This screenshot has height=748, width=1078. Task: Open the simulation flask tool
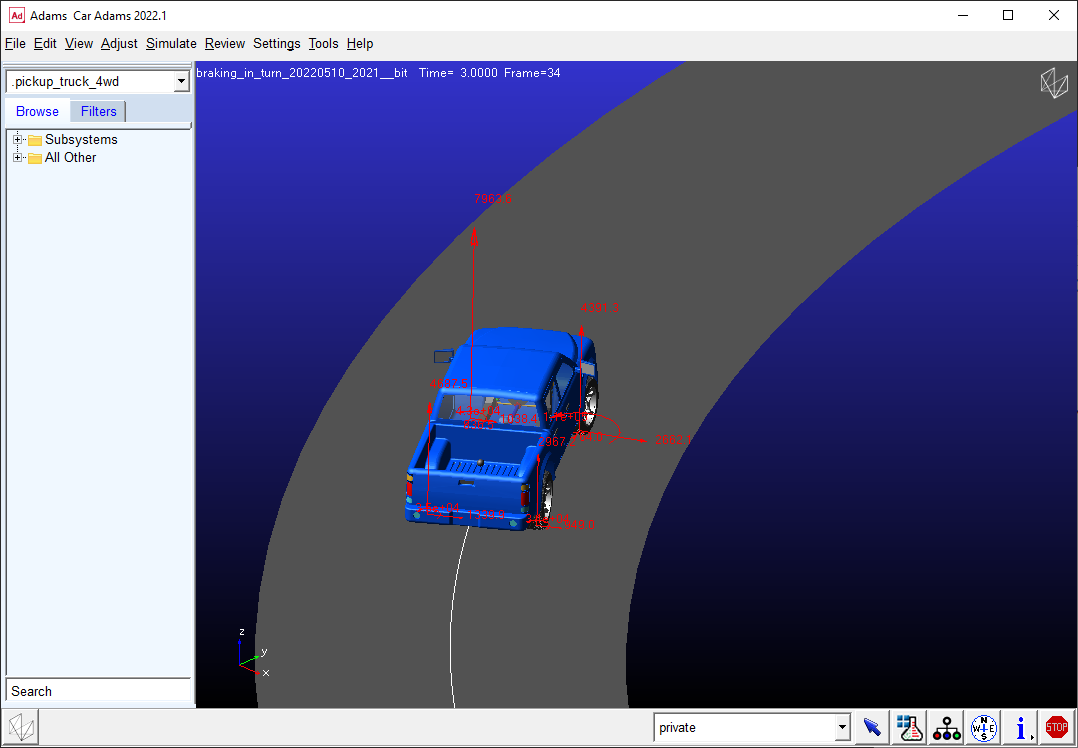[x=910, y=727]
